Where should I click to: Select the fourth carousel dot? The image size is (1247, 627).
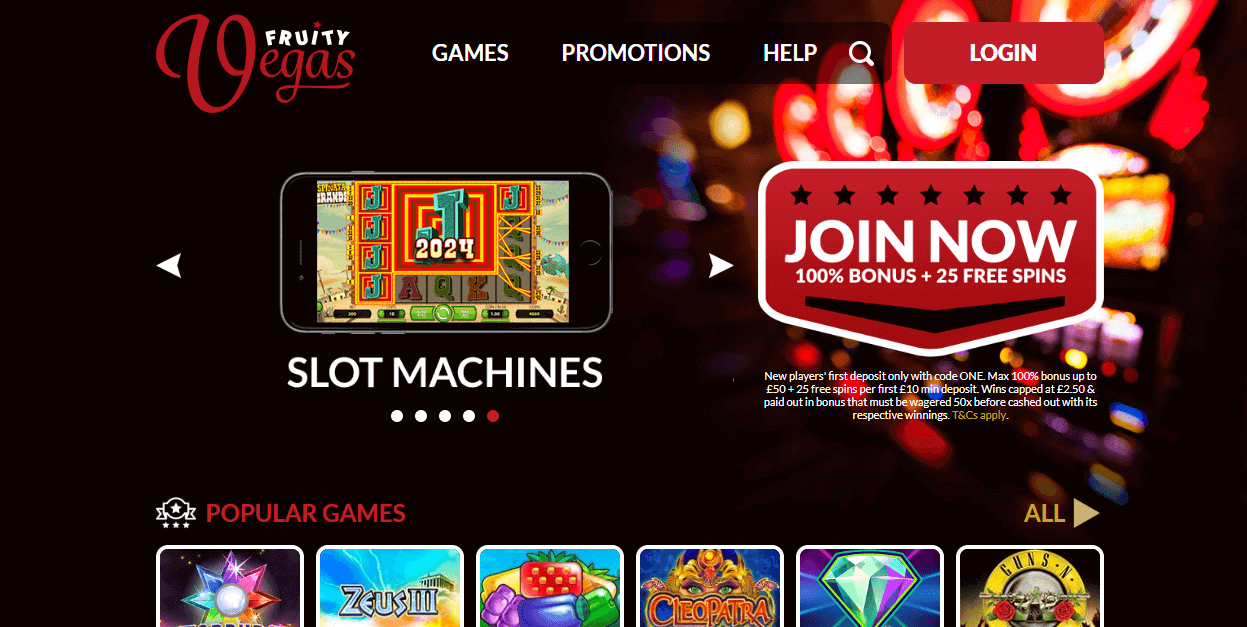point(469,416)
